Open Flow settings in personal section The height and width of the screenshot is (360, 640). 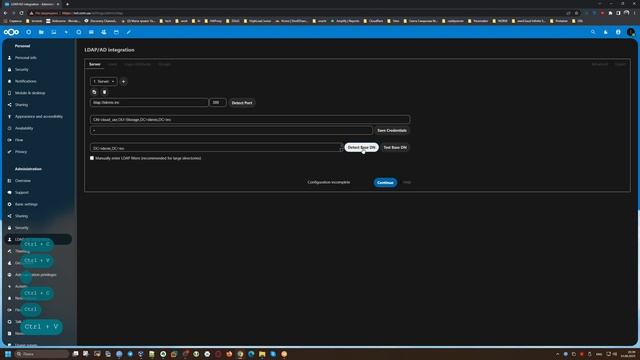(x=19, y=140)
